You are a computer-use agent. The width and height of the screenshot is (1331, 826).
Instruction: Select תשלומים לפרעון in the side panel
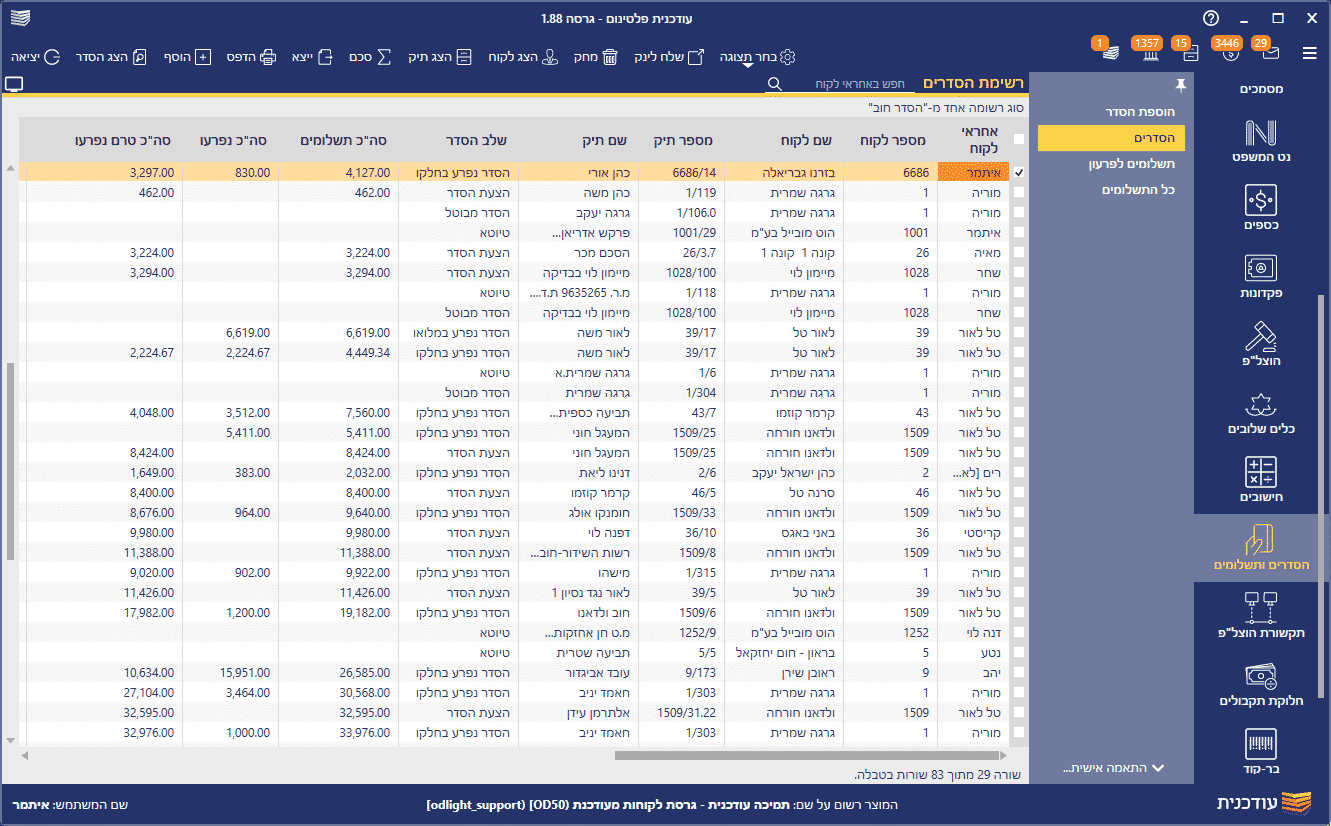click(1131, 164)
